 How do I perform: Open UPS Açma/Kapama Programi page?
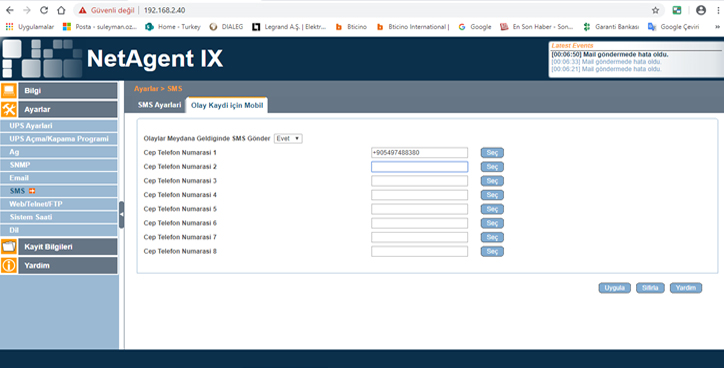point(59,139)
